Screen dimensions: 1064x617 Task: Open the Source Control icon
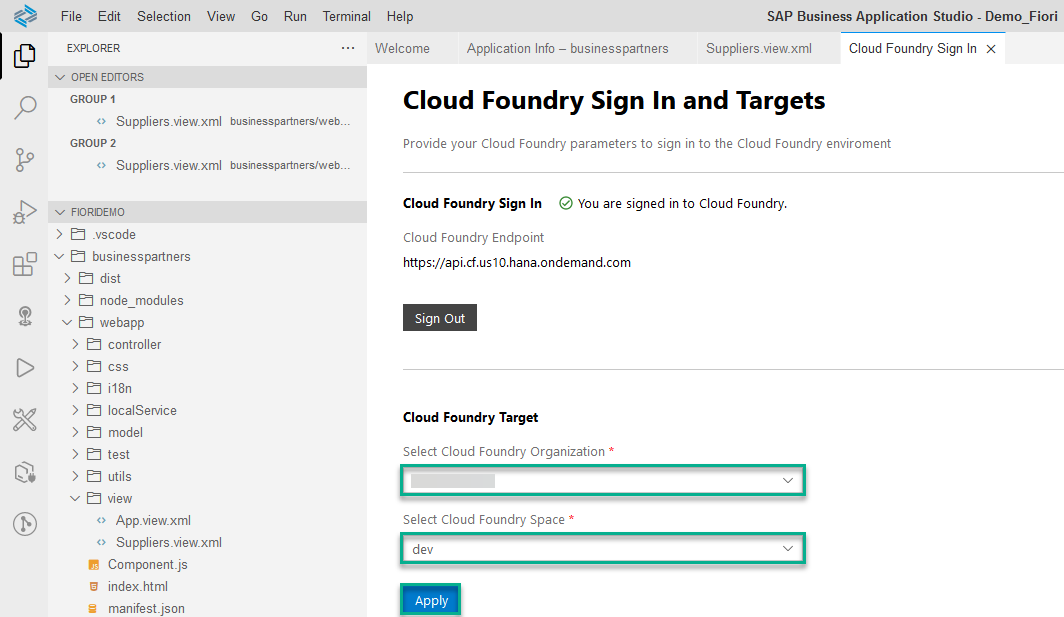pyautogui.click(x=24, y=160)
